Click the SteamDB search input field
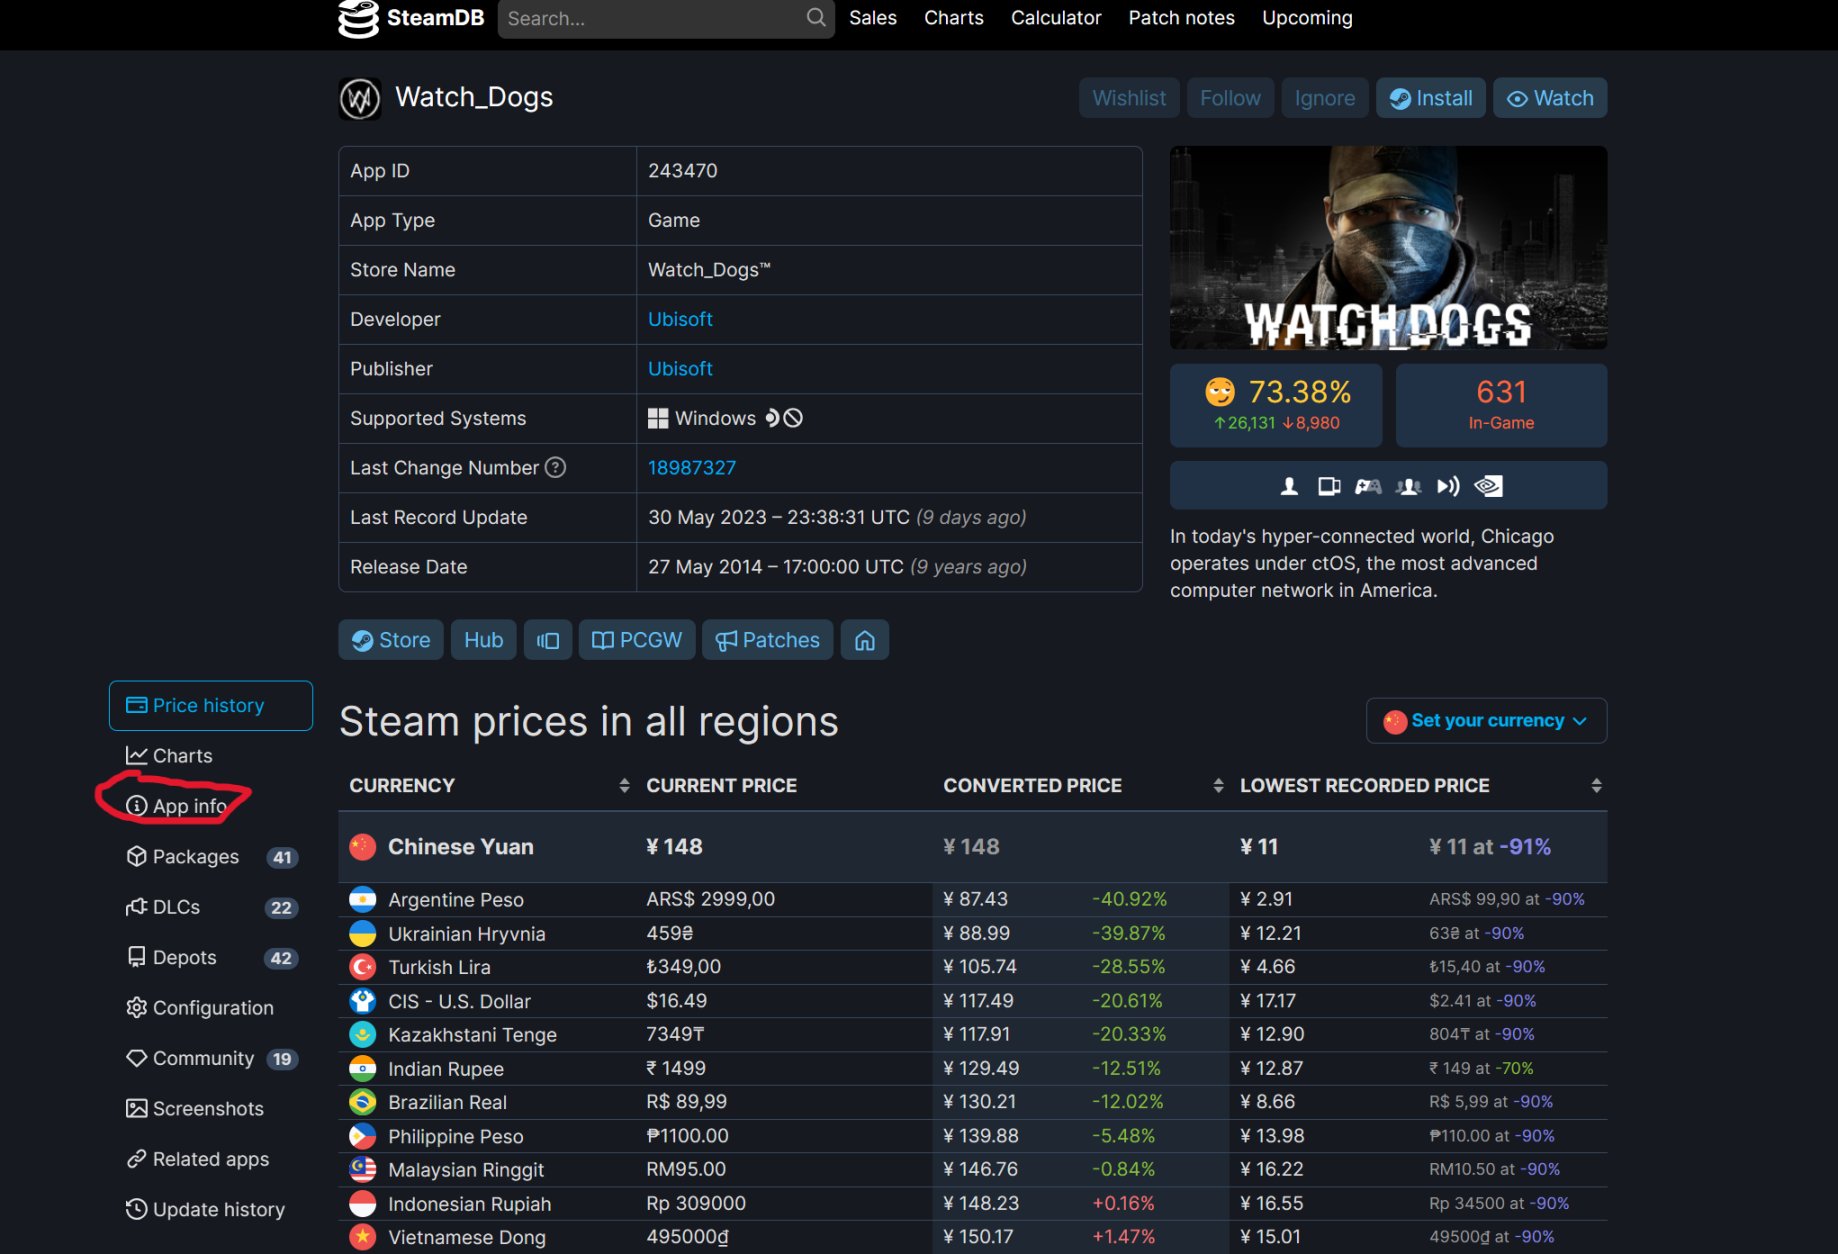The width and height of the screenshot is (1838, 1254). pos(666,18)
